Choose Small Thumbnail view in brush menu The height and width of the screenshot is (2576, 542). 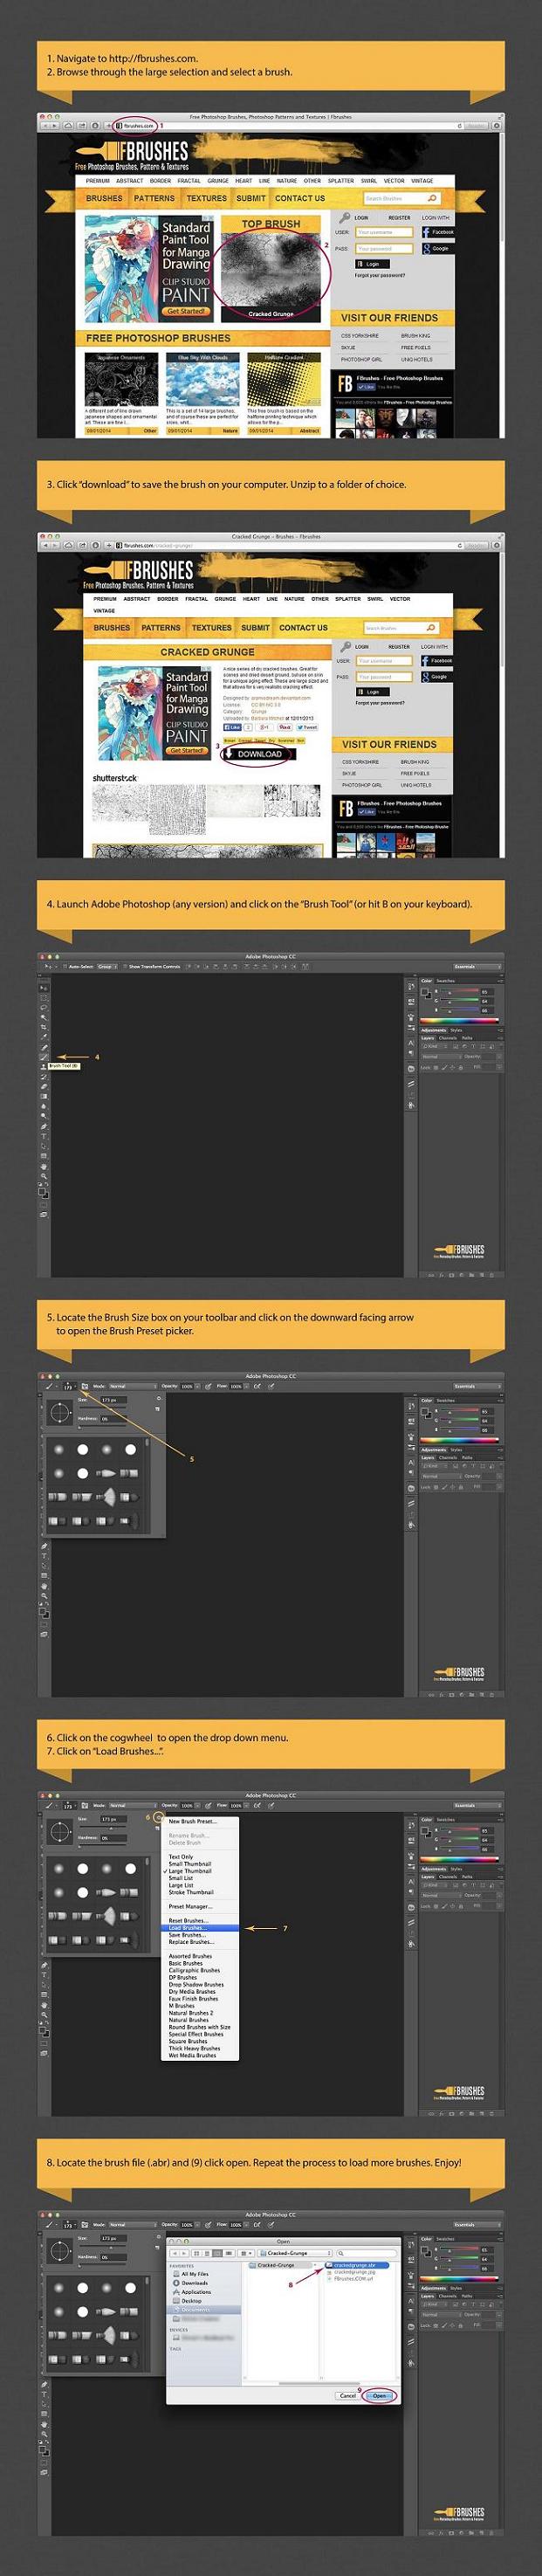click(190, 1865)
